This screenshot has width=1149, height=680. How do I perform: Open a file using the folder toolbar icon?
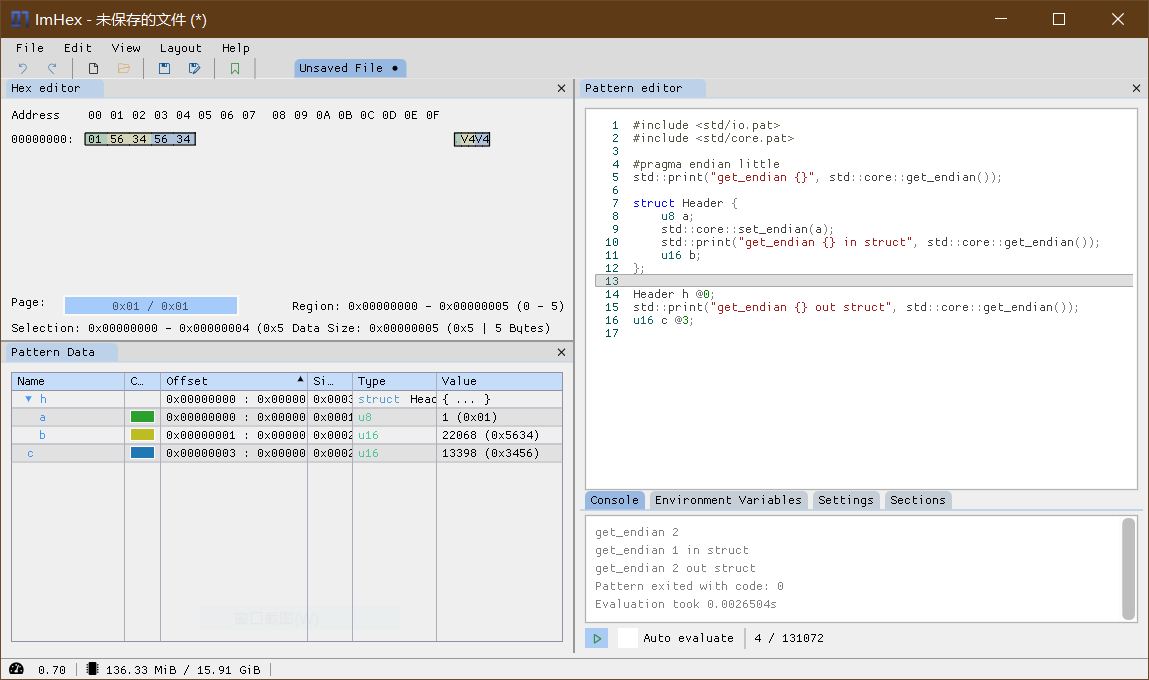(123, 67)
